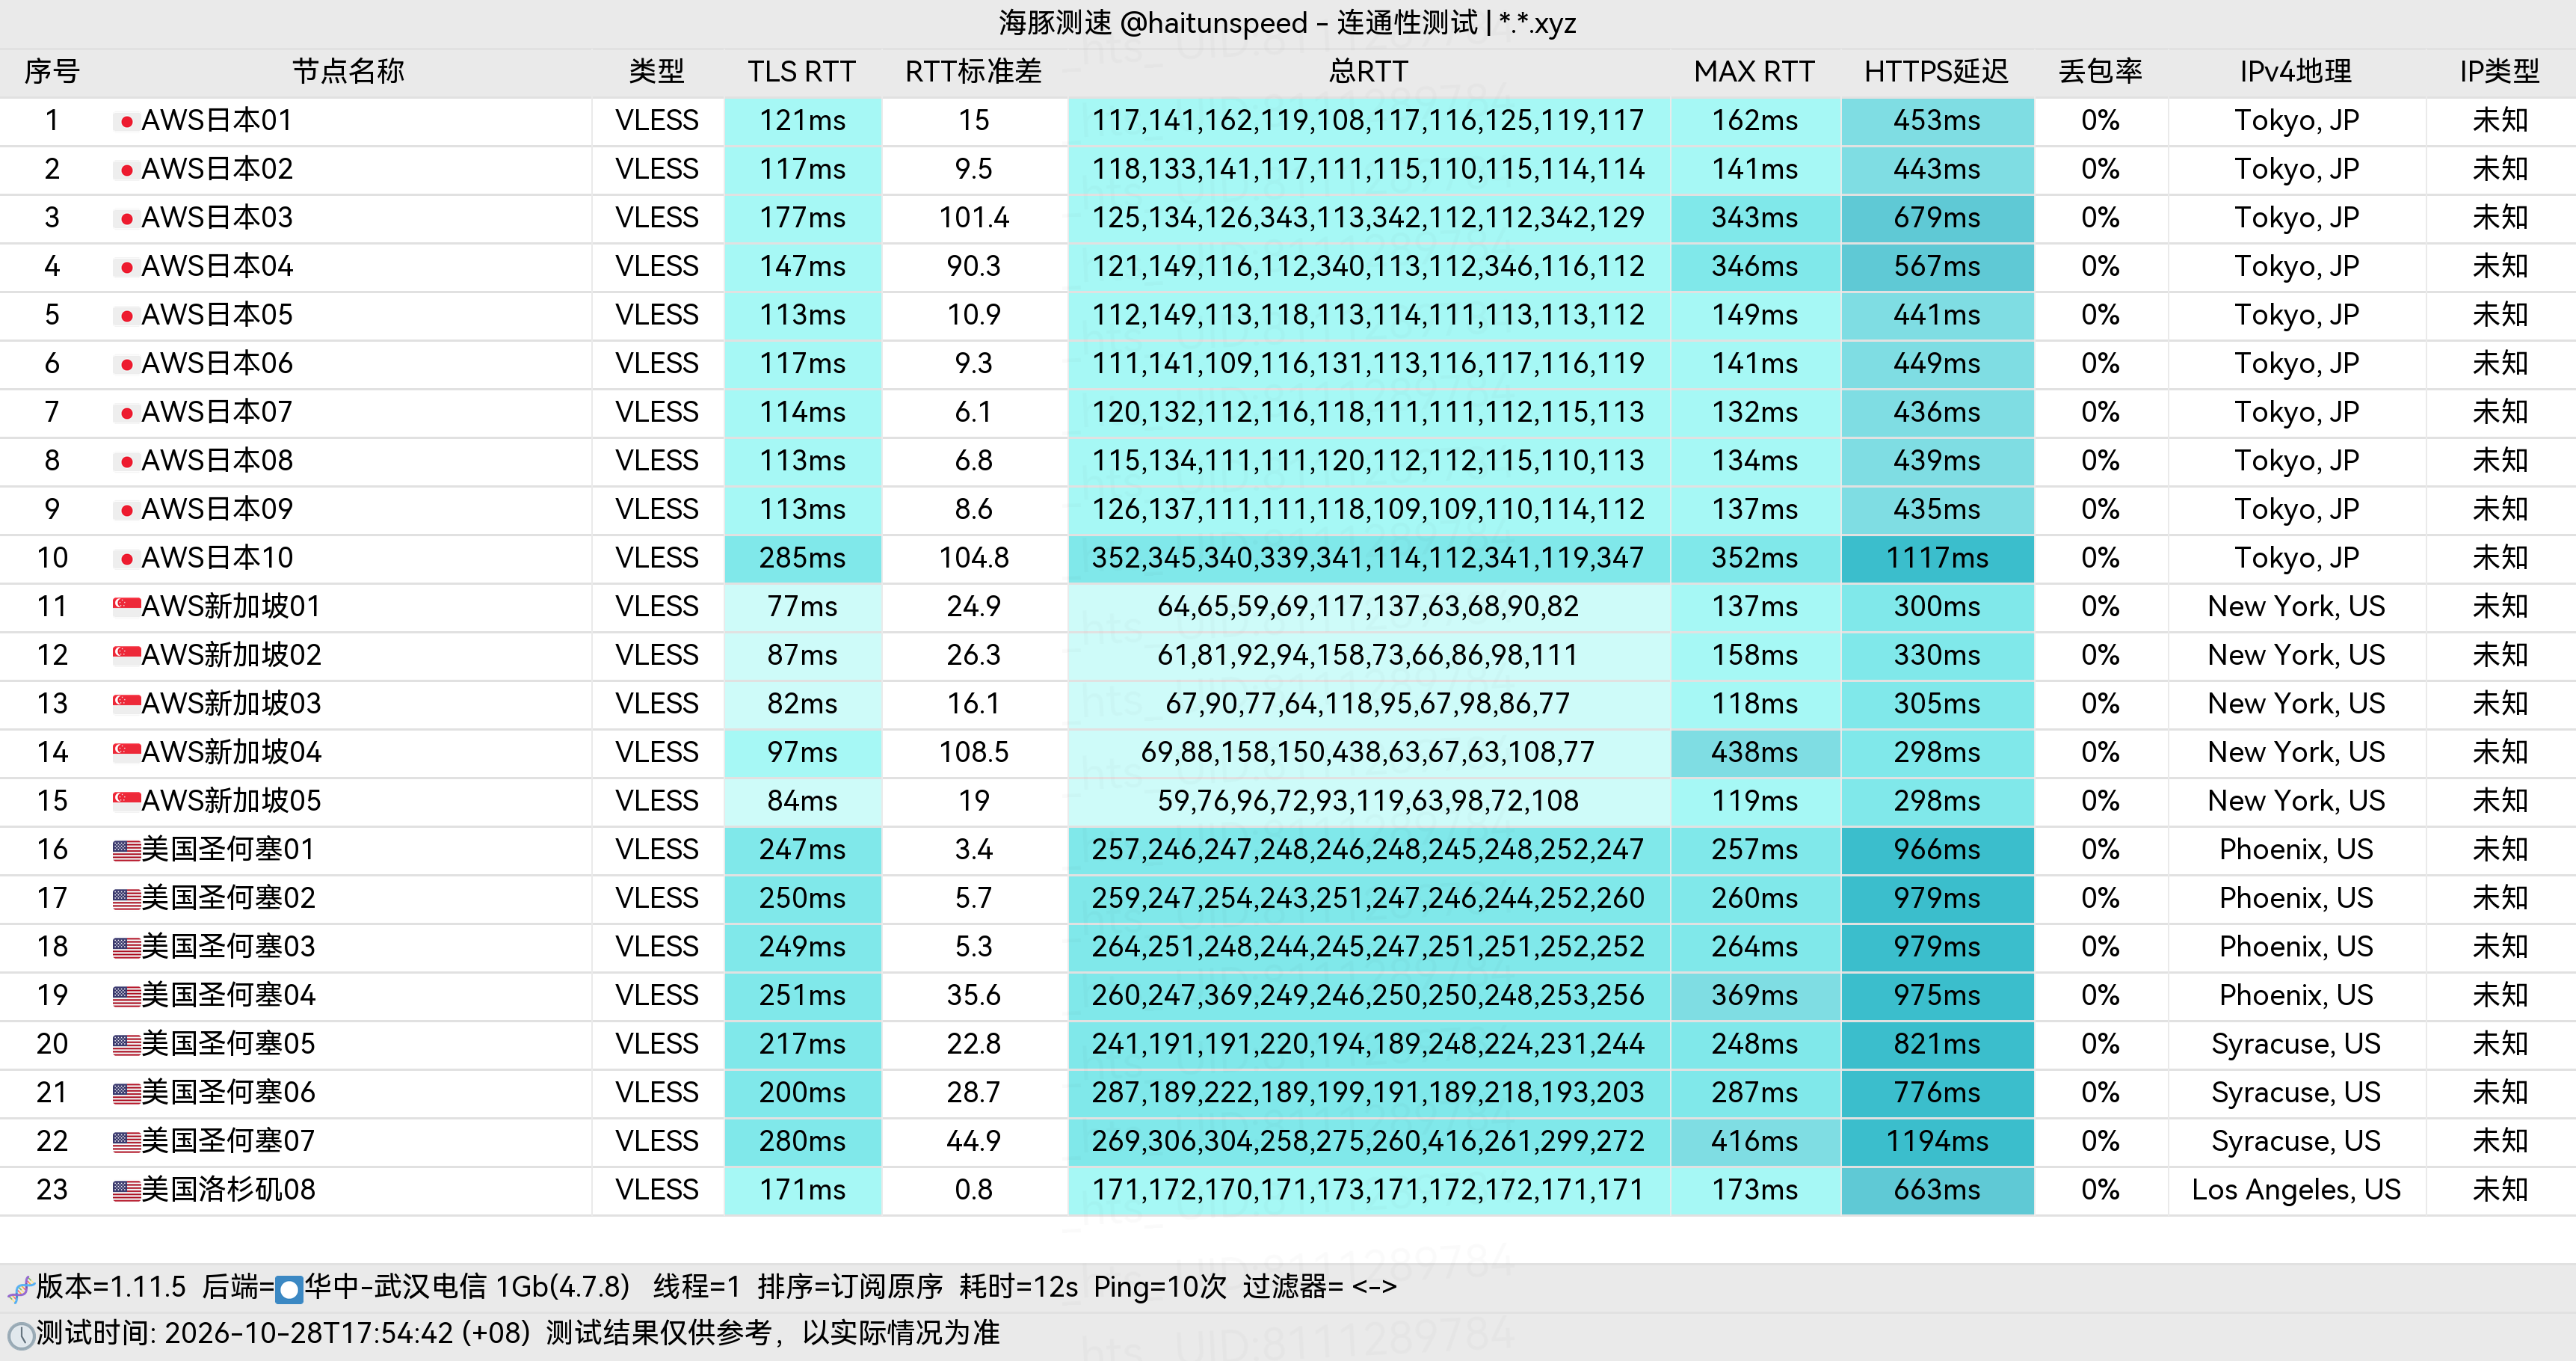Select the node name AWS新加坡02
Screen dimensions: 2576x1361
231,655
